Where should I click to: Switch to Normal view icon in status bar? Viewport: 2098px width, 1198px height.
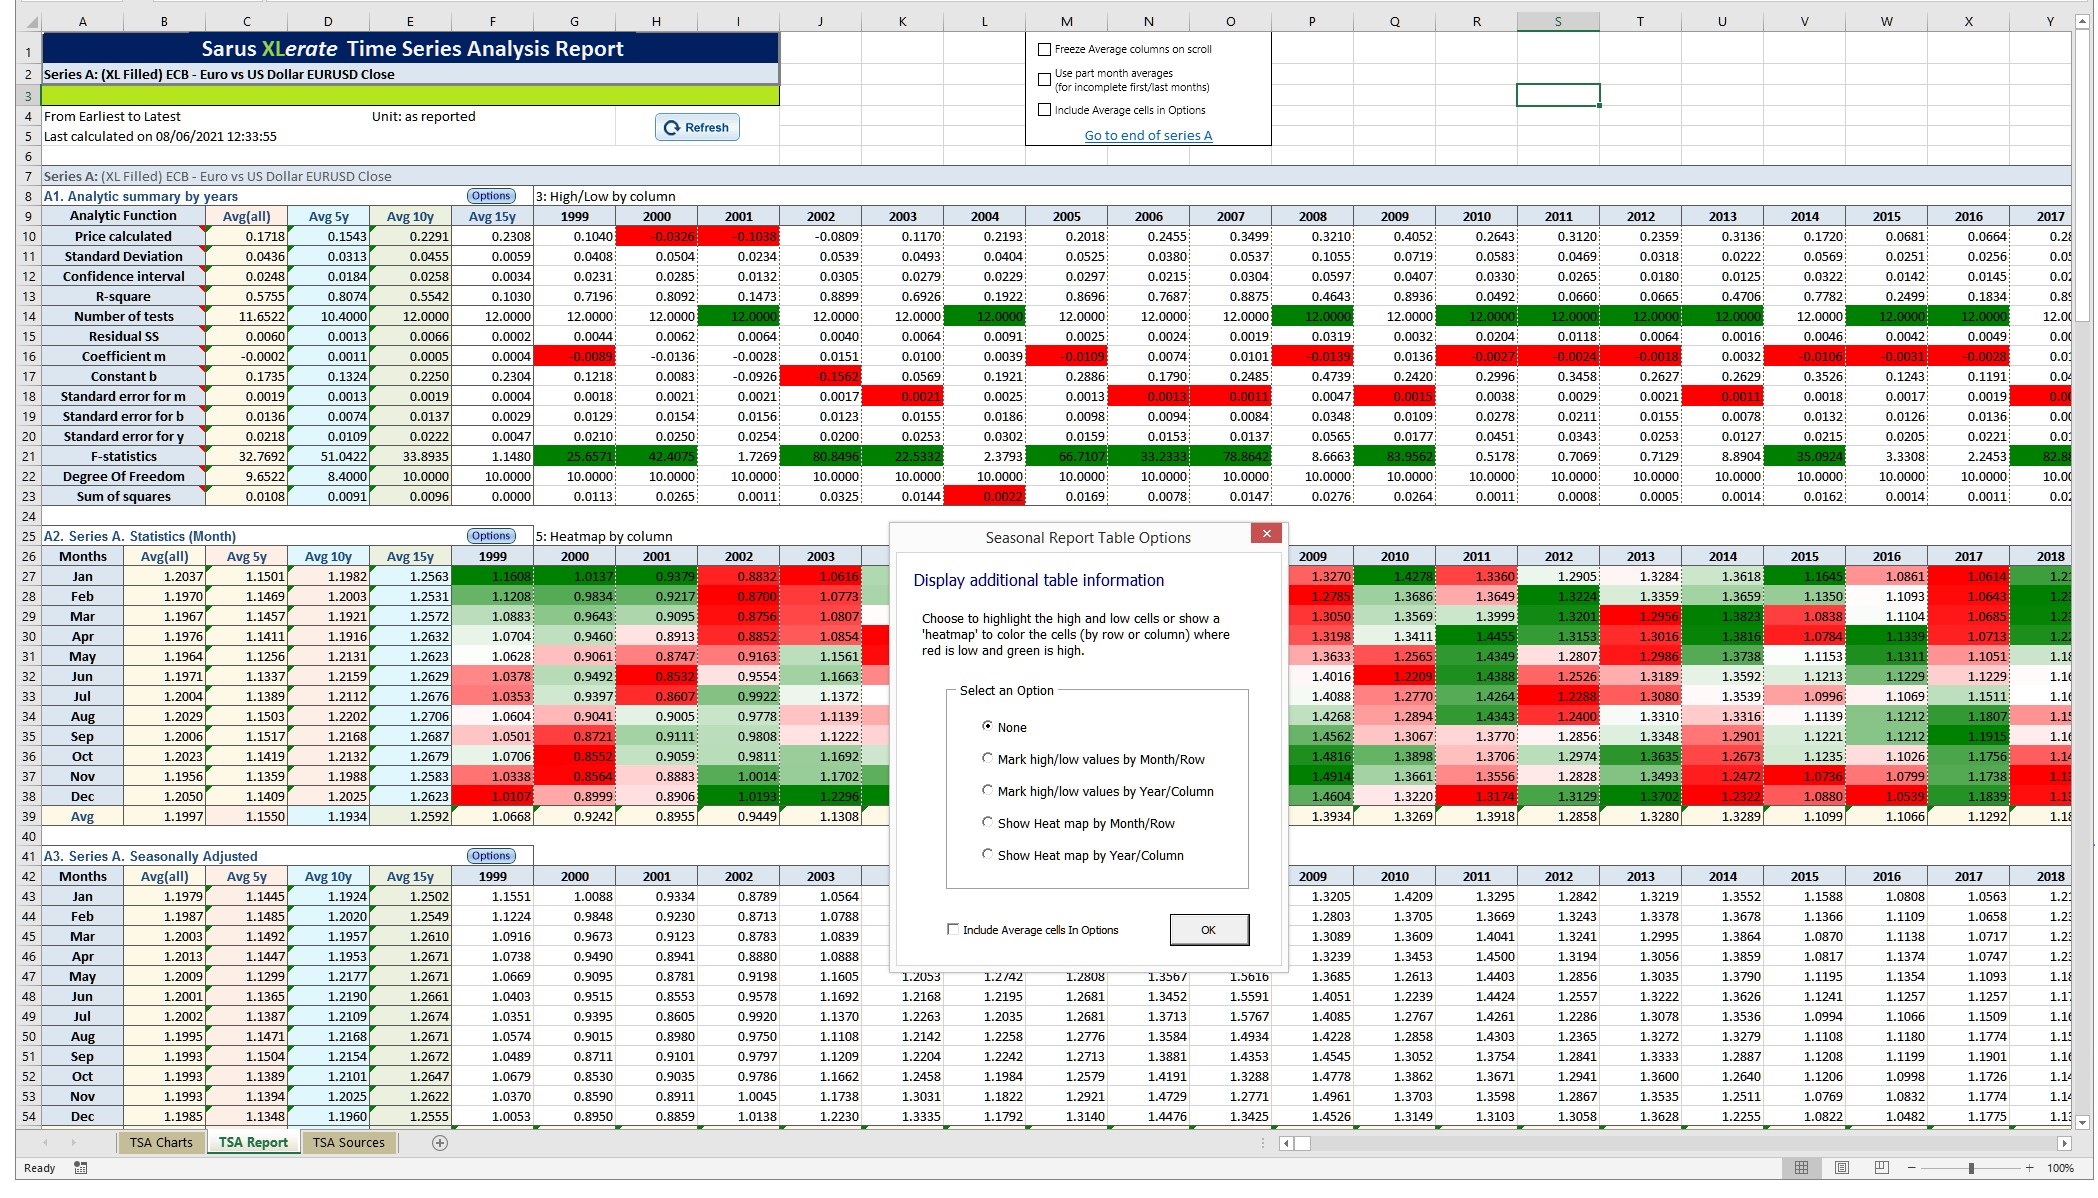pos(1801,1168)
